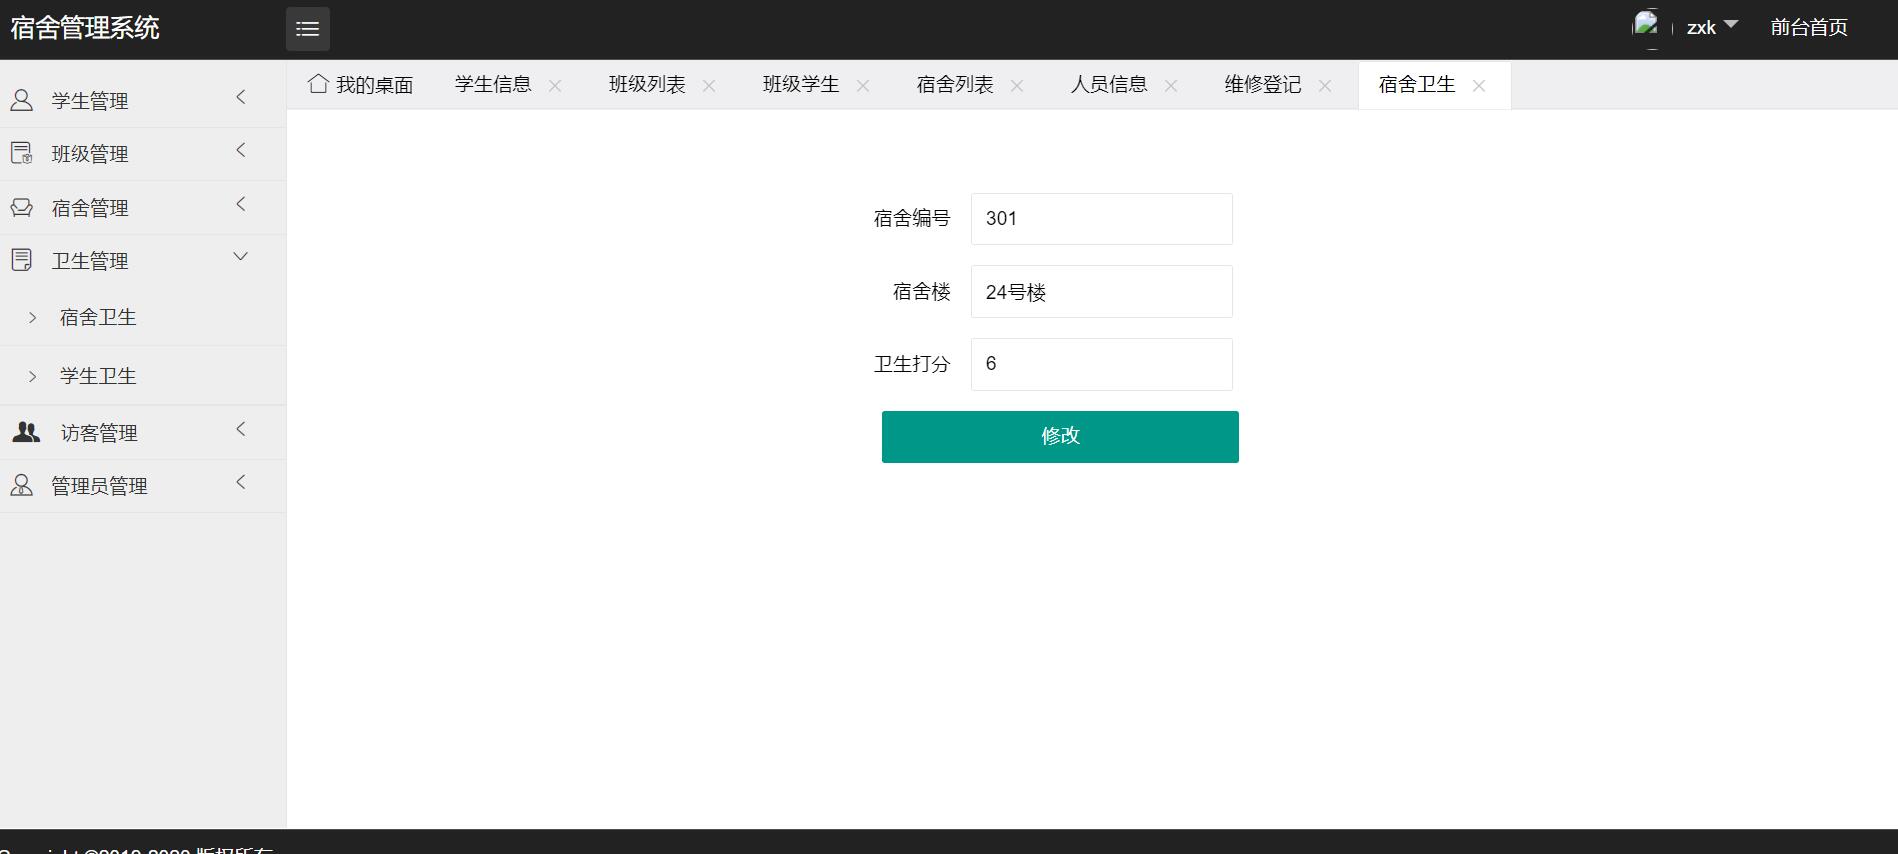Click the 学生管理 person icon
This screenshot has height=854, width=1898.
pyautogui.click(x=22, y=100)
